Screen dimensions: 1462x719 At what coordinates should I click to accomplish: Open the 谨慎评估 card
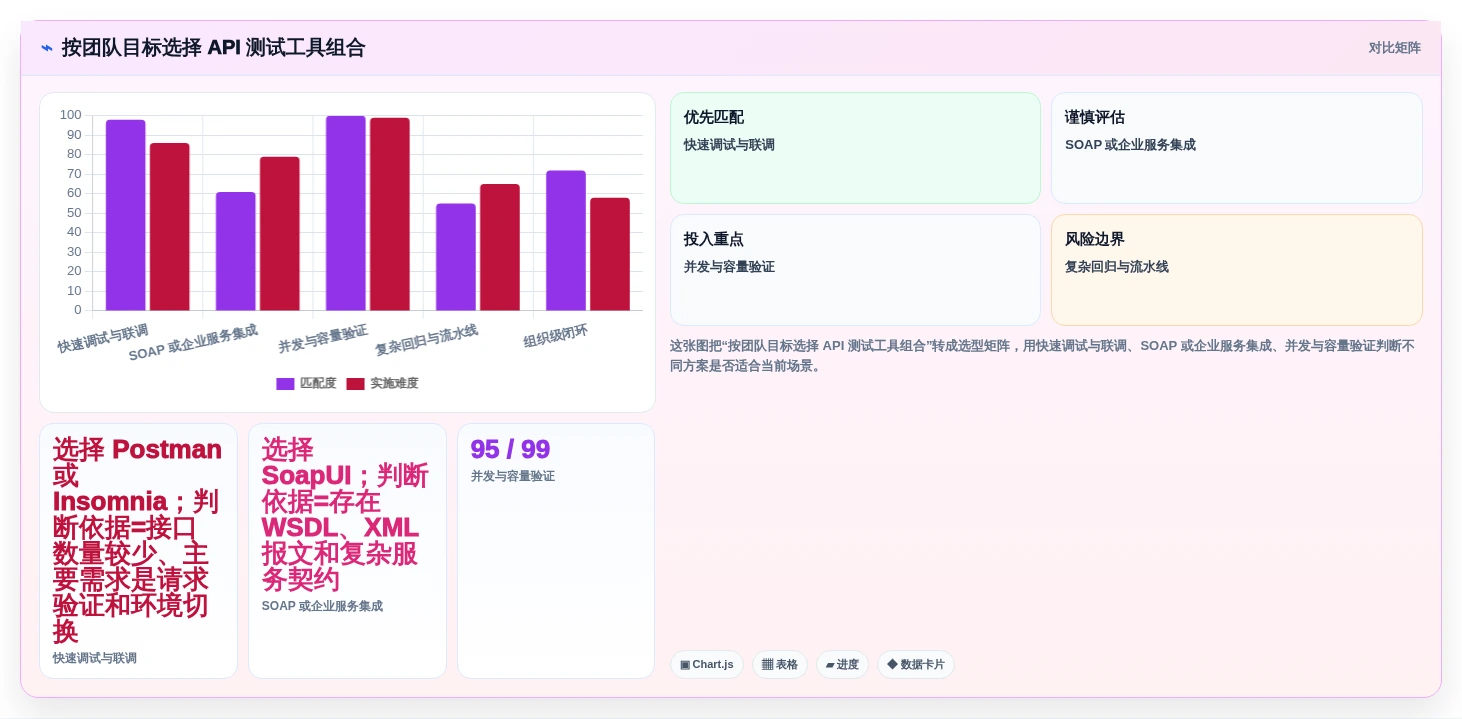point(1237,148)
